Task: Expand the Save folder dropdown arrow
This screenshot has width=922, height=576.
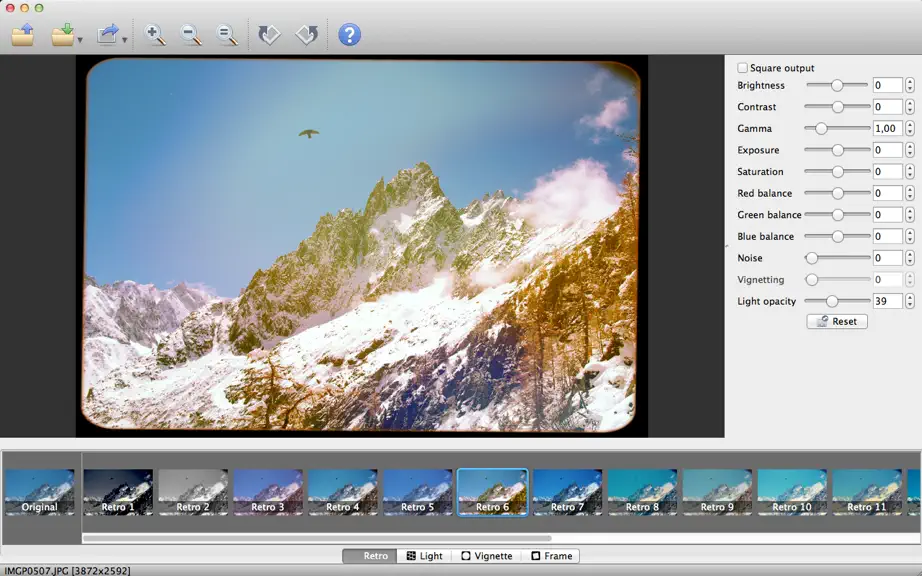Action: (80, 40)
